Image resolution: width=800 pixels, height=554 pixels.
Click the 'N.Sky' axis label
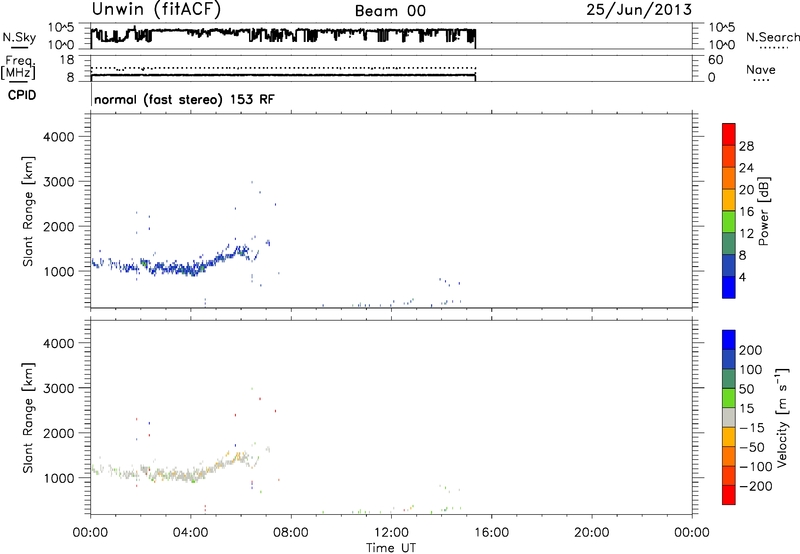[19, 37]
